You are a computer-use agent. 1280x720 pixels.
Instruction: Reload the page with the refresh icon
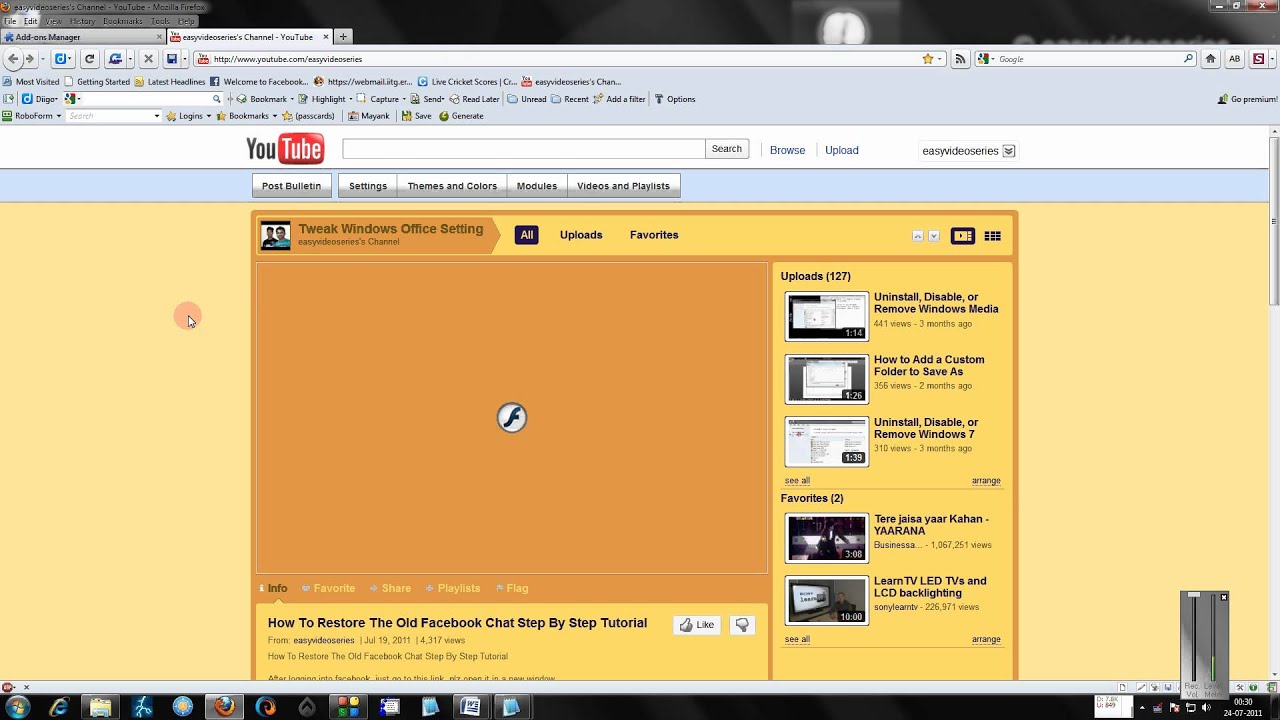[89, 59]
